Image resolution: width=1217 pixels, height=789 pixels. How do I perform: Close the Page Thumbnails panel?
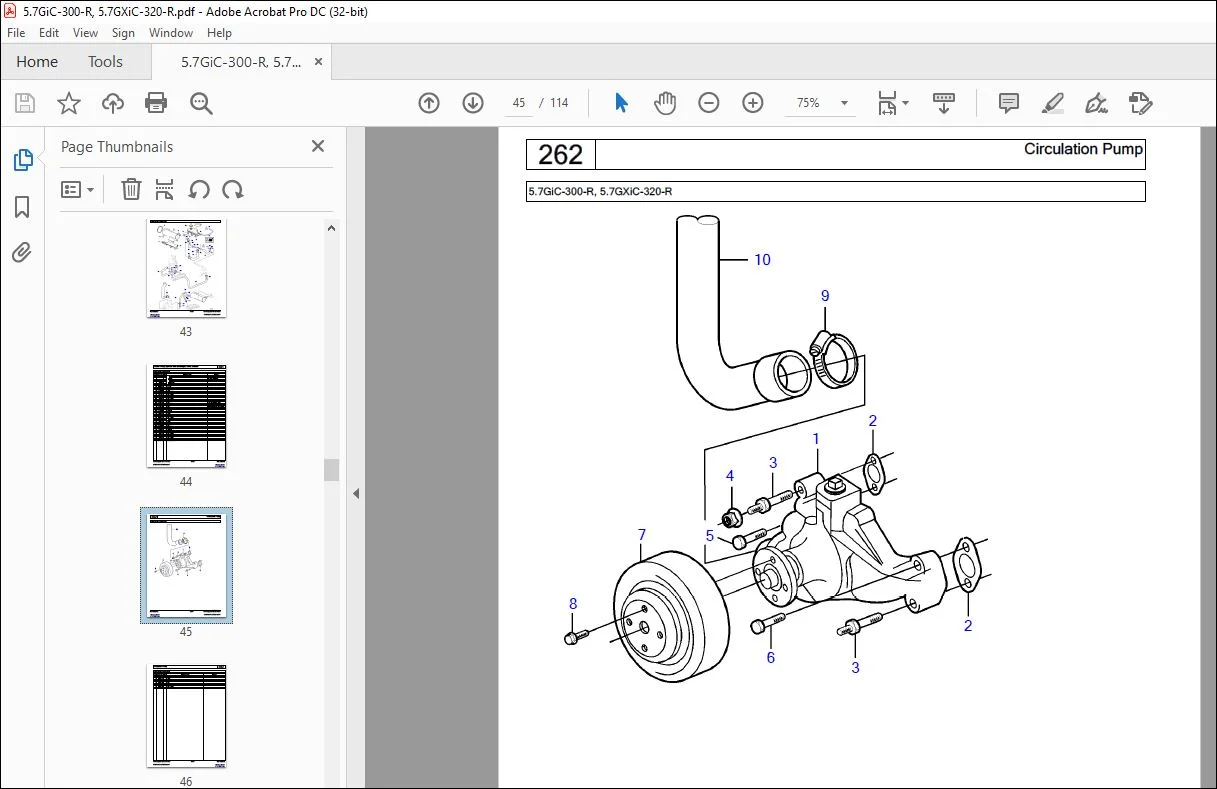click(318, 146)
